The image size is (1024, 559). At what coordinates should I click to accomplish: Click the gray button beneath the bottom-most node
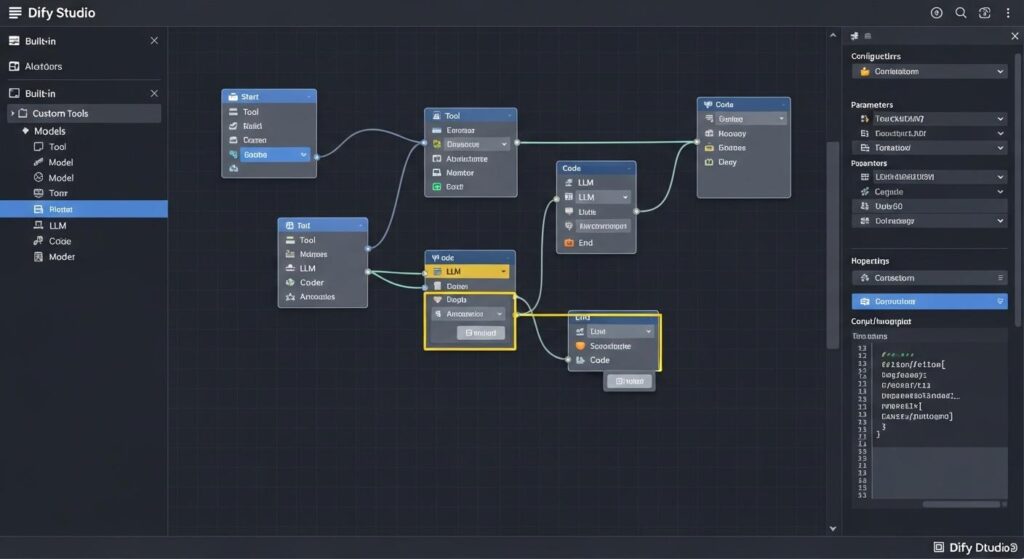(x=629, y=381)
